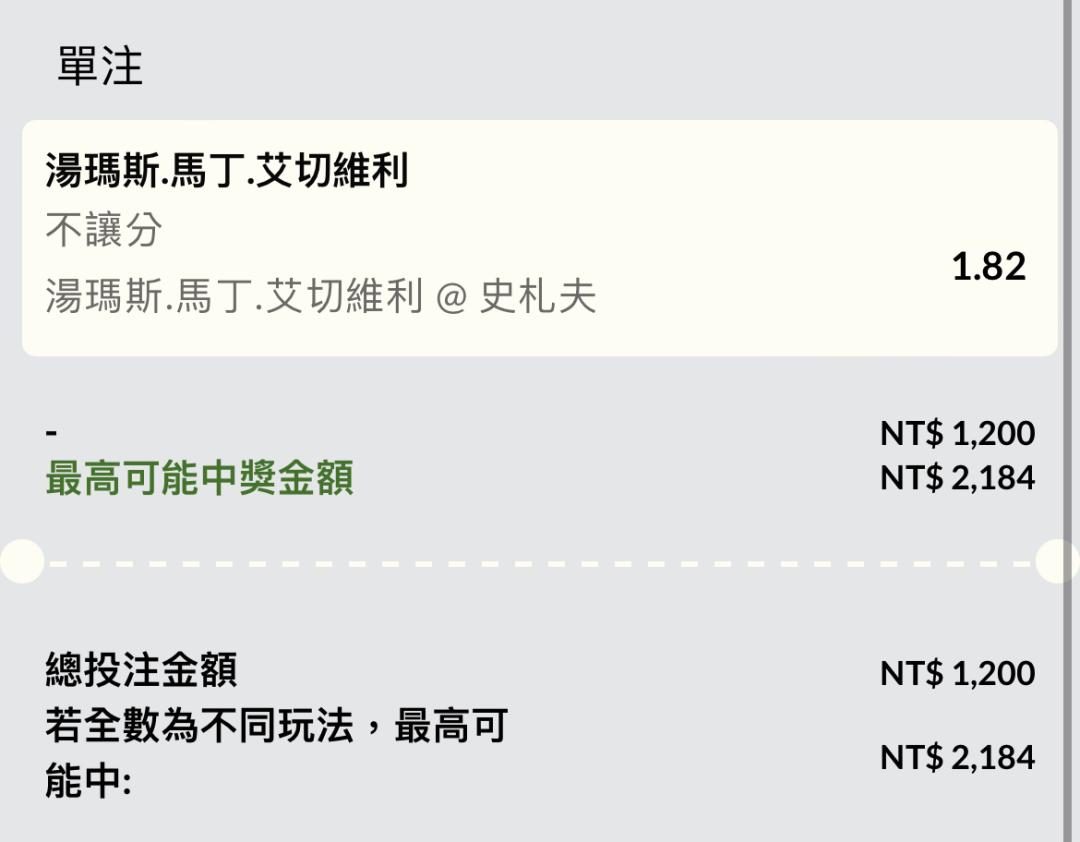Click the 總投注金額 label

[x=141, y=670]
